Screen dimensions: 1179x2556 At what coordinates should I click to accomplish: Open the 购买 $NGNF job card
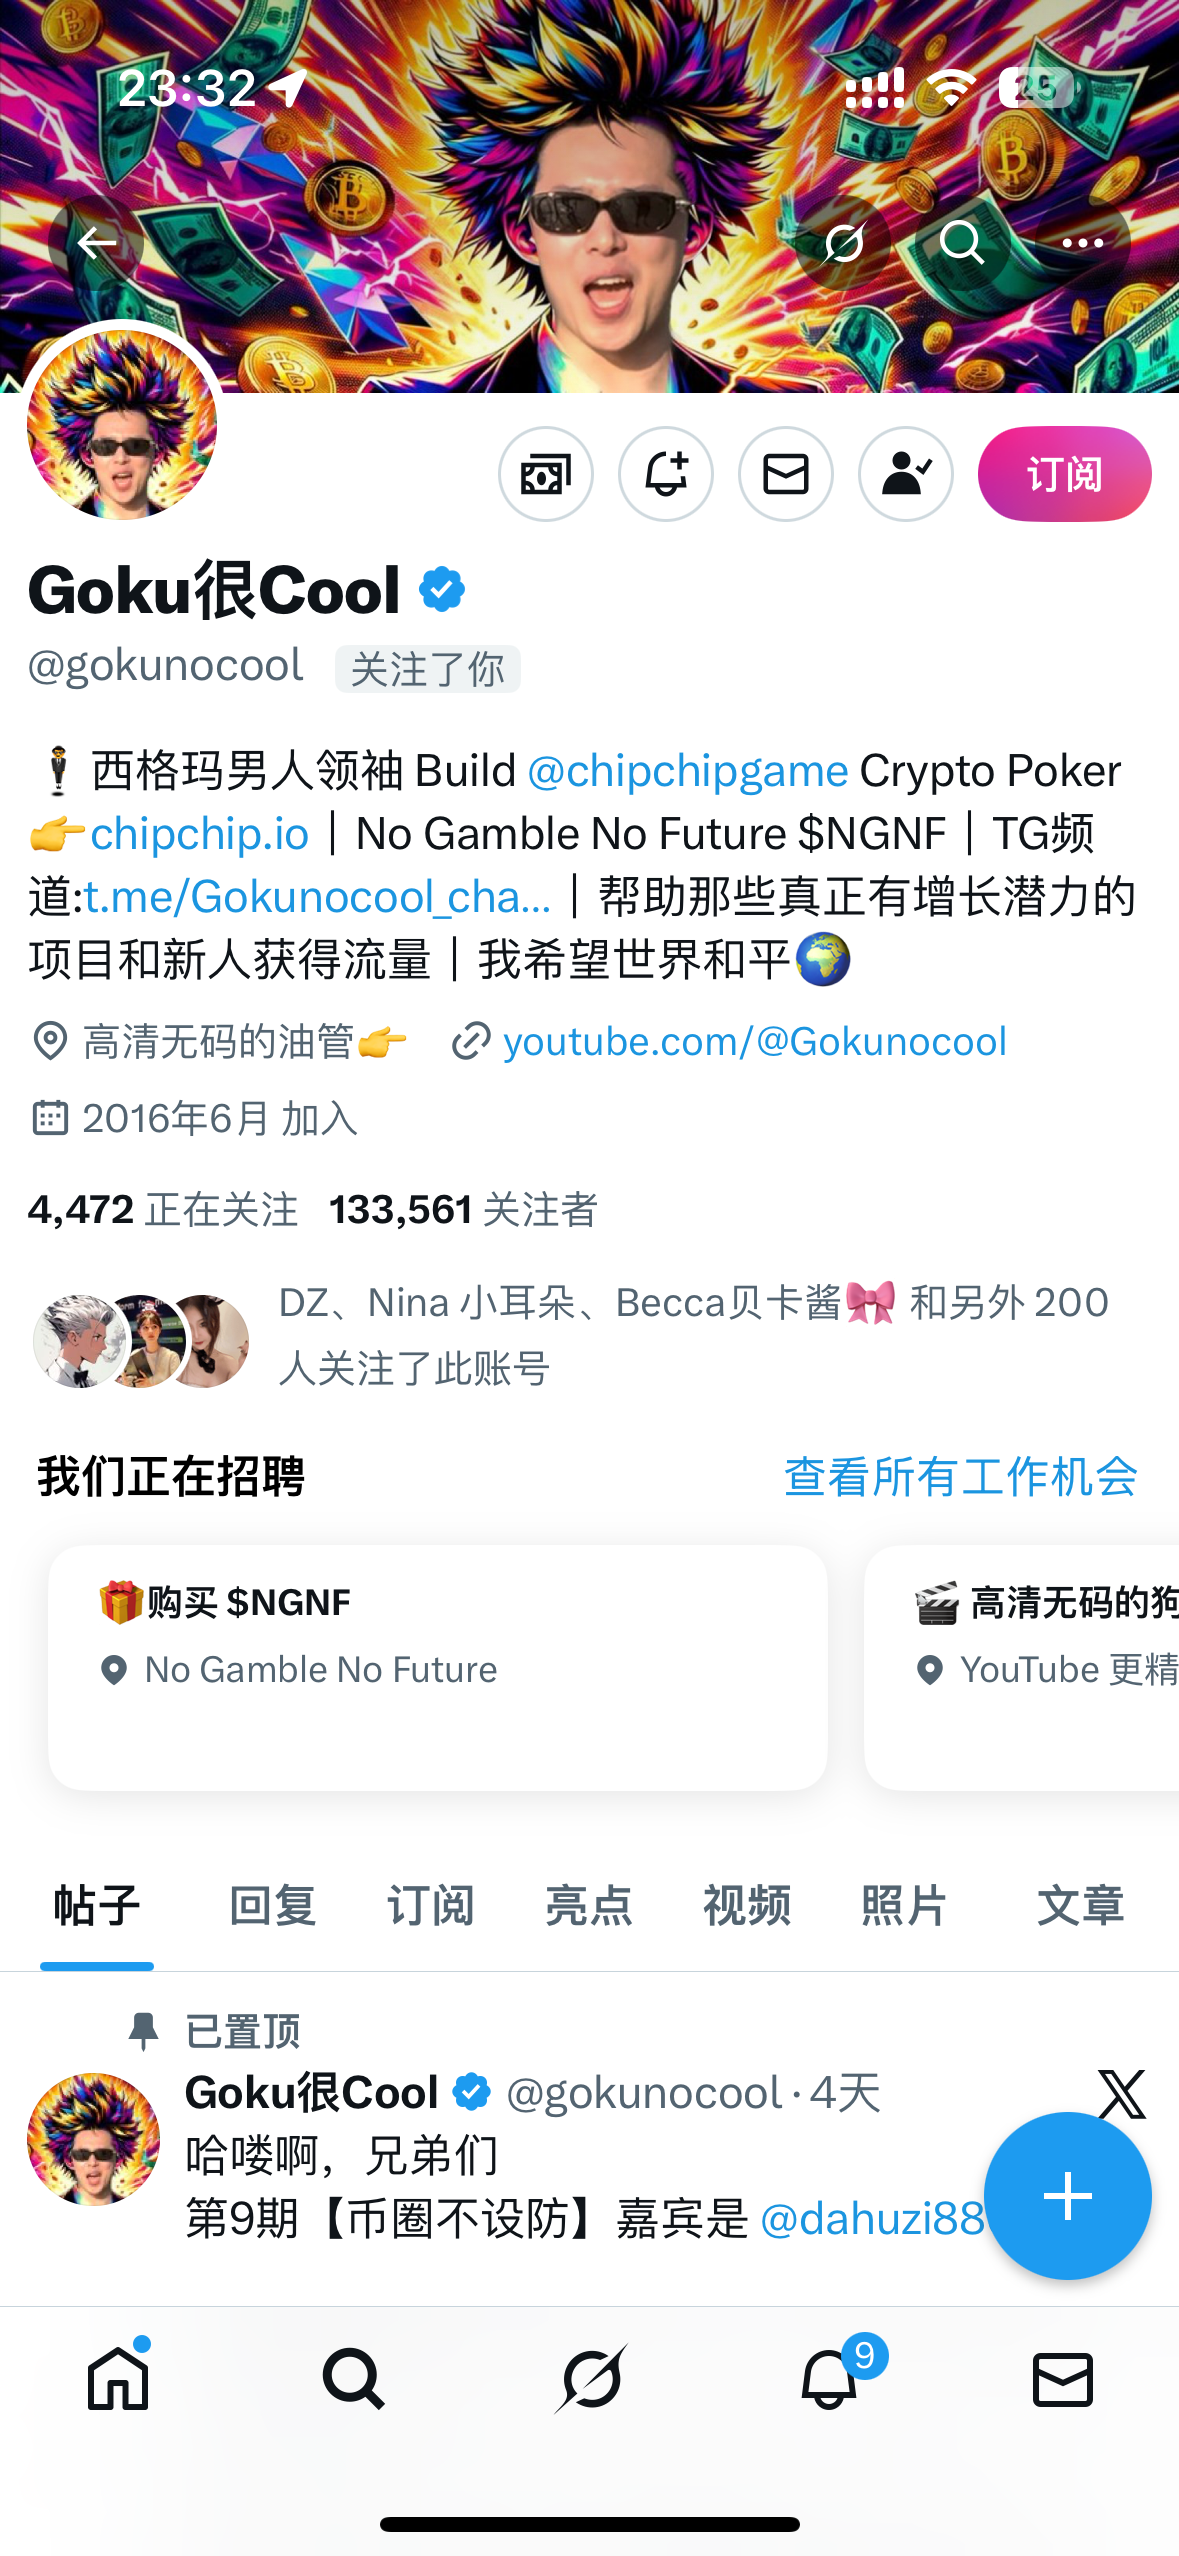tap(438, 1667)
